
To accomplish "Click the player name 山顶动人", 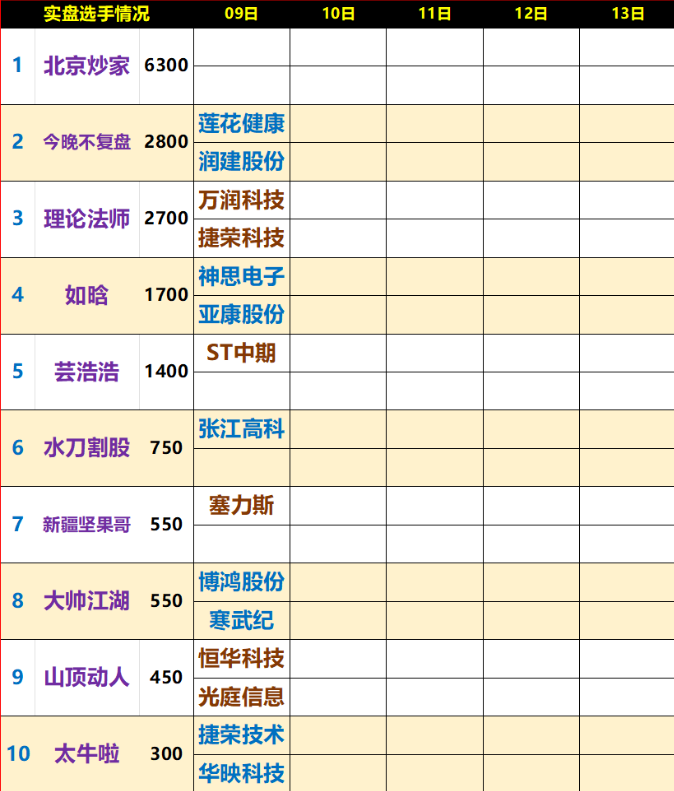I will (87, 677).
